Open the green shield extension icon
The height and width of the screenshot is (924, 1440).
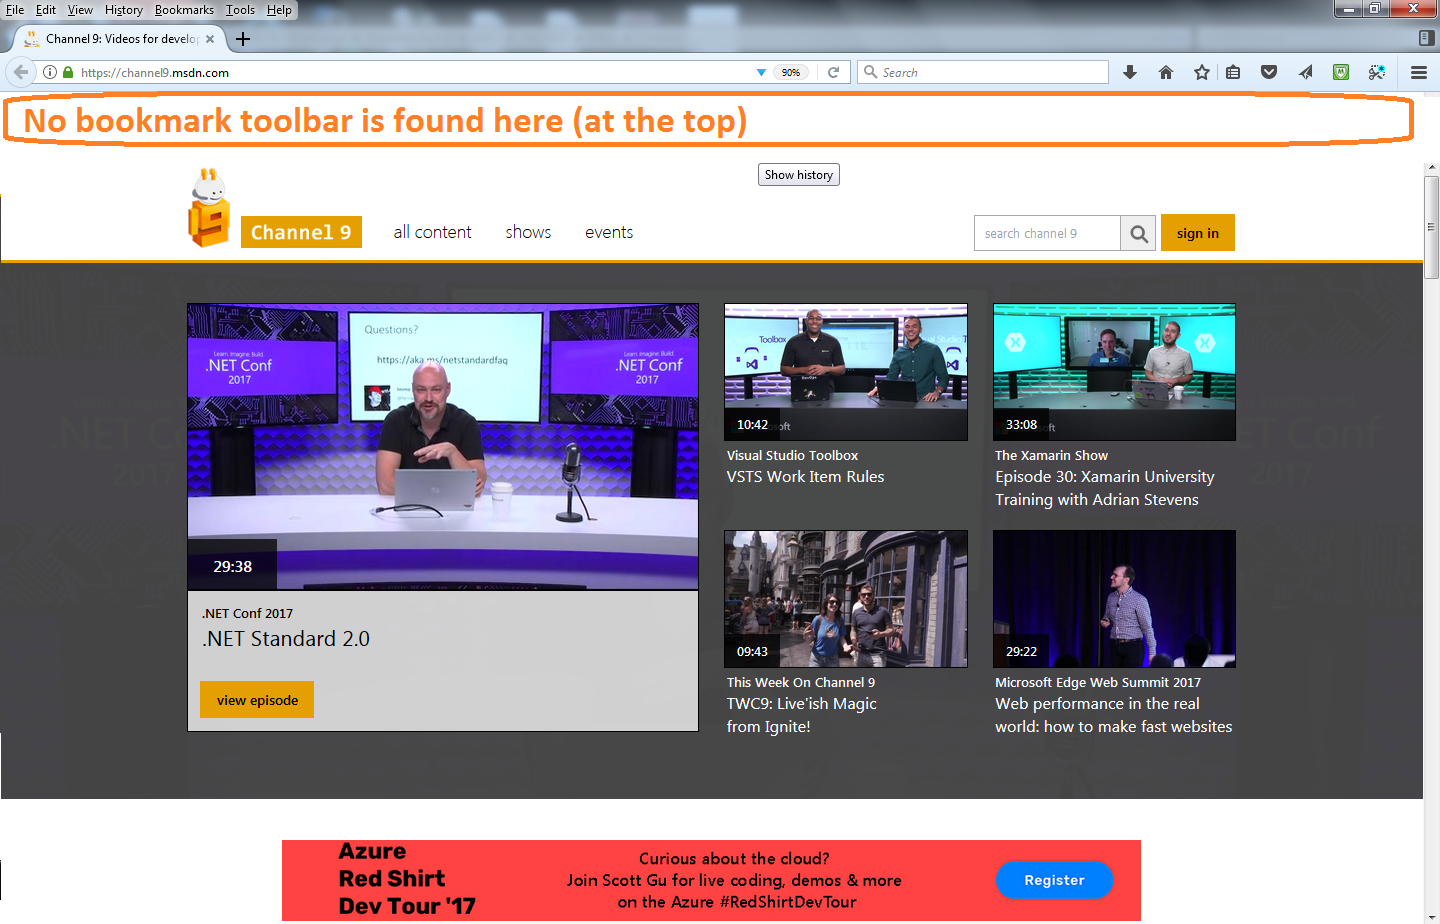tap(1341, 72)
